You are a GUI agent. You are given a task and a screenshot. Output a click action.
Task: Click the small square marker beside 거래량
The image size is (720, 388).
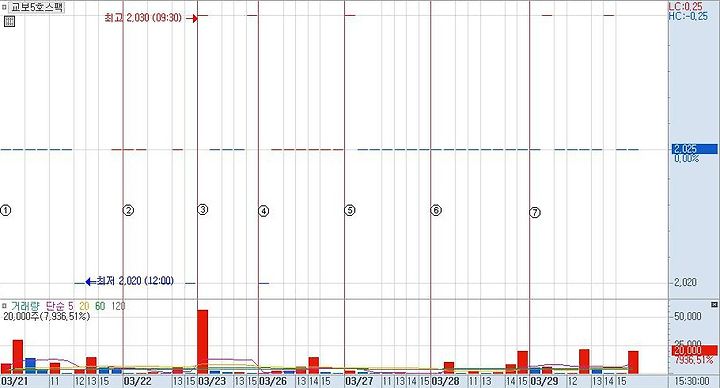point(4,305)
